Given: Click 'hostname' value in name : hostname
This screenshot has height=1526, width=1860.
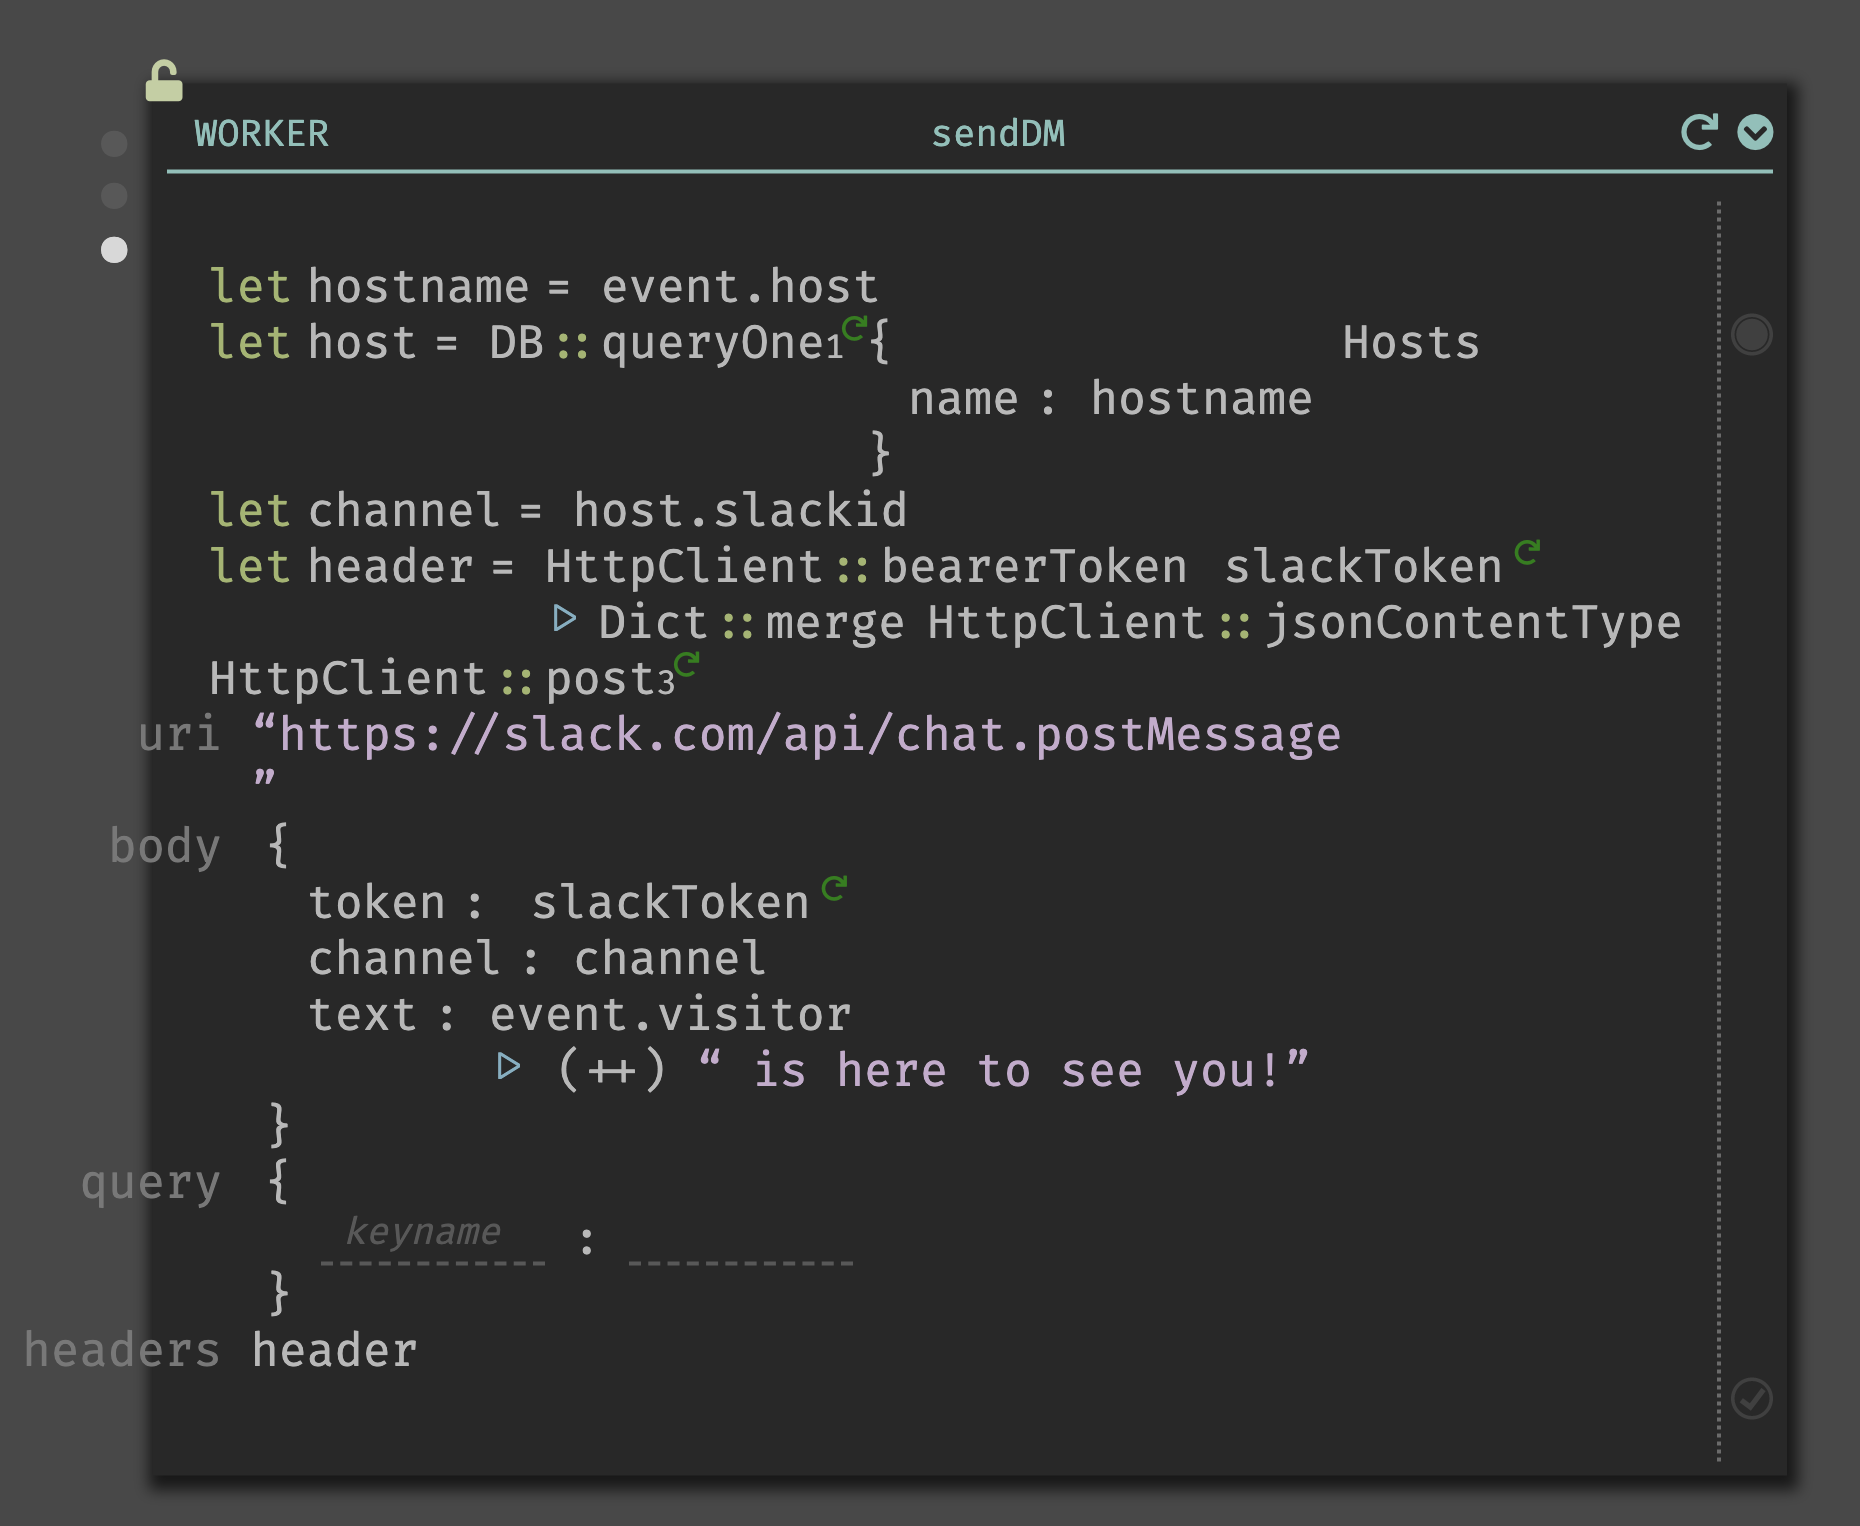Looking at the screenshot, I should 1201,399.
